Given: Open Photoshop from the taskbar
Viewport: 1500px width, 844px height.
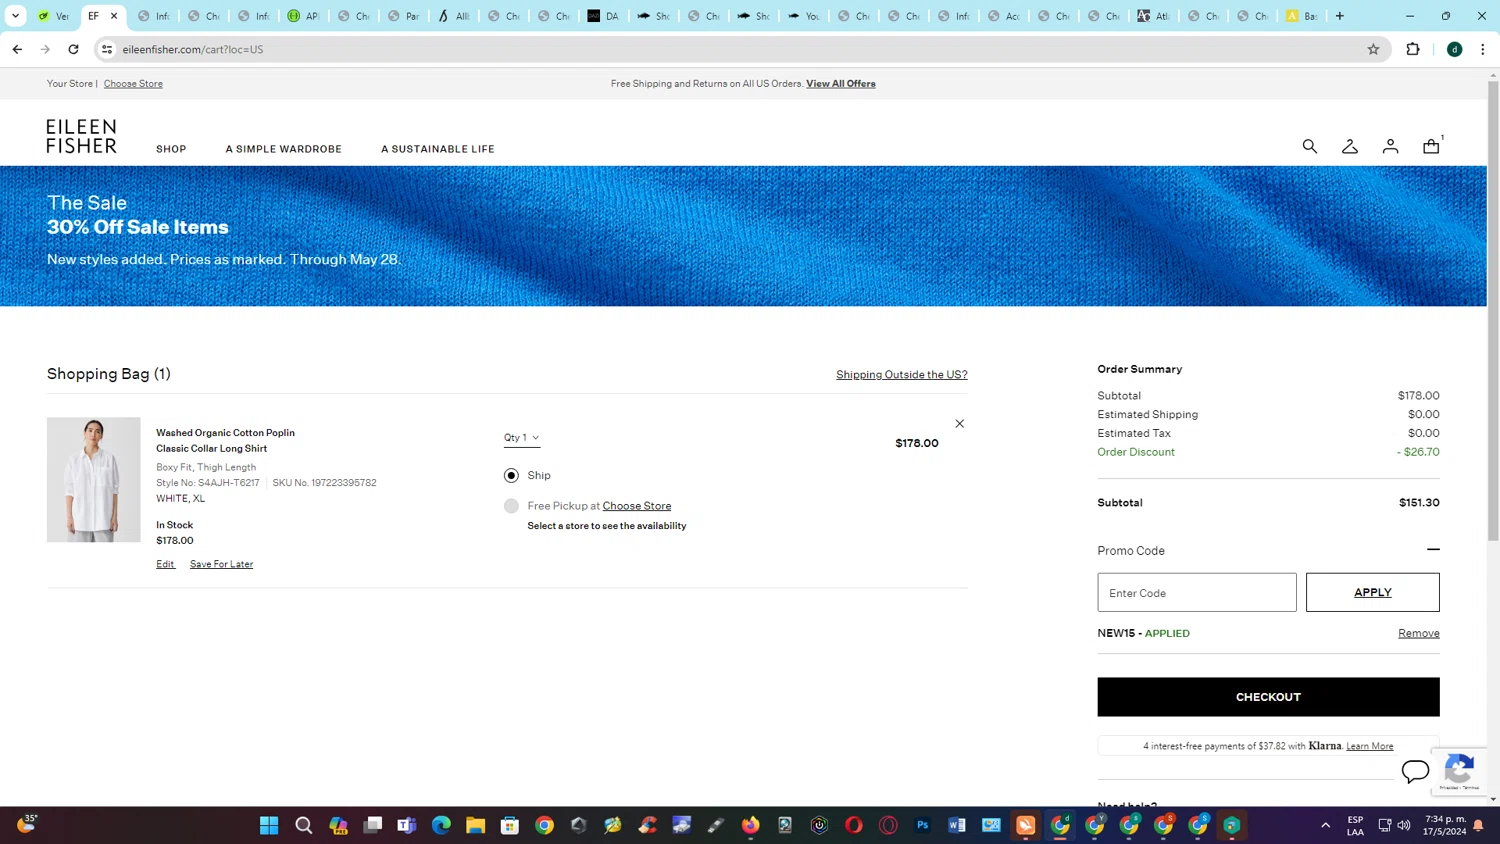Looking at the screenshot, I should pos(922,825).
